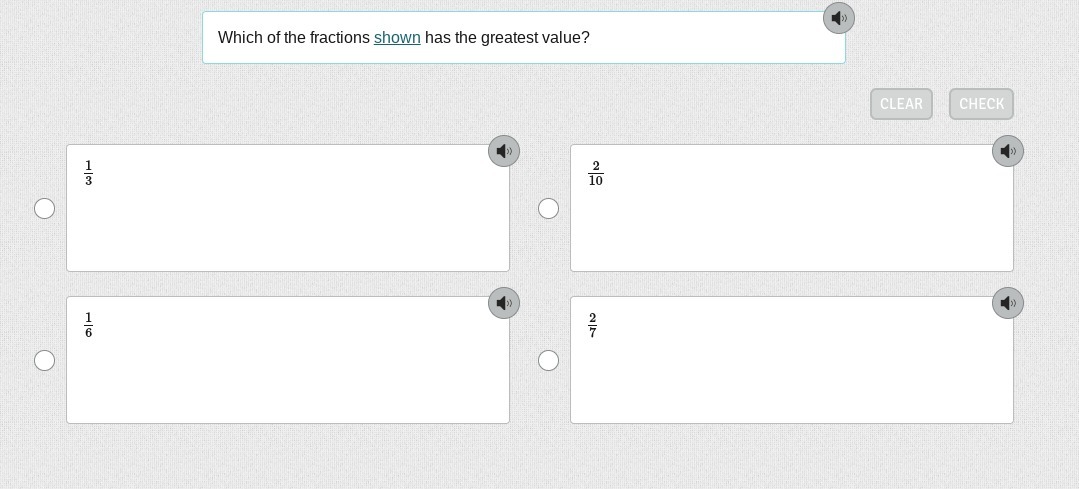1079x489 pixels.
Task: Select the radio button for 2/10
Action: pyautogui.click(x=549, y=208)
